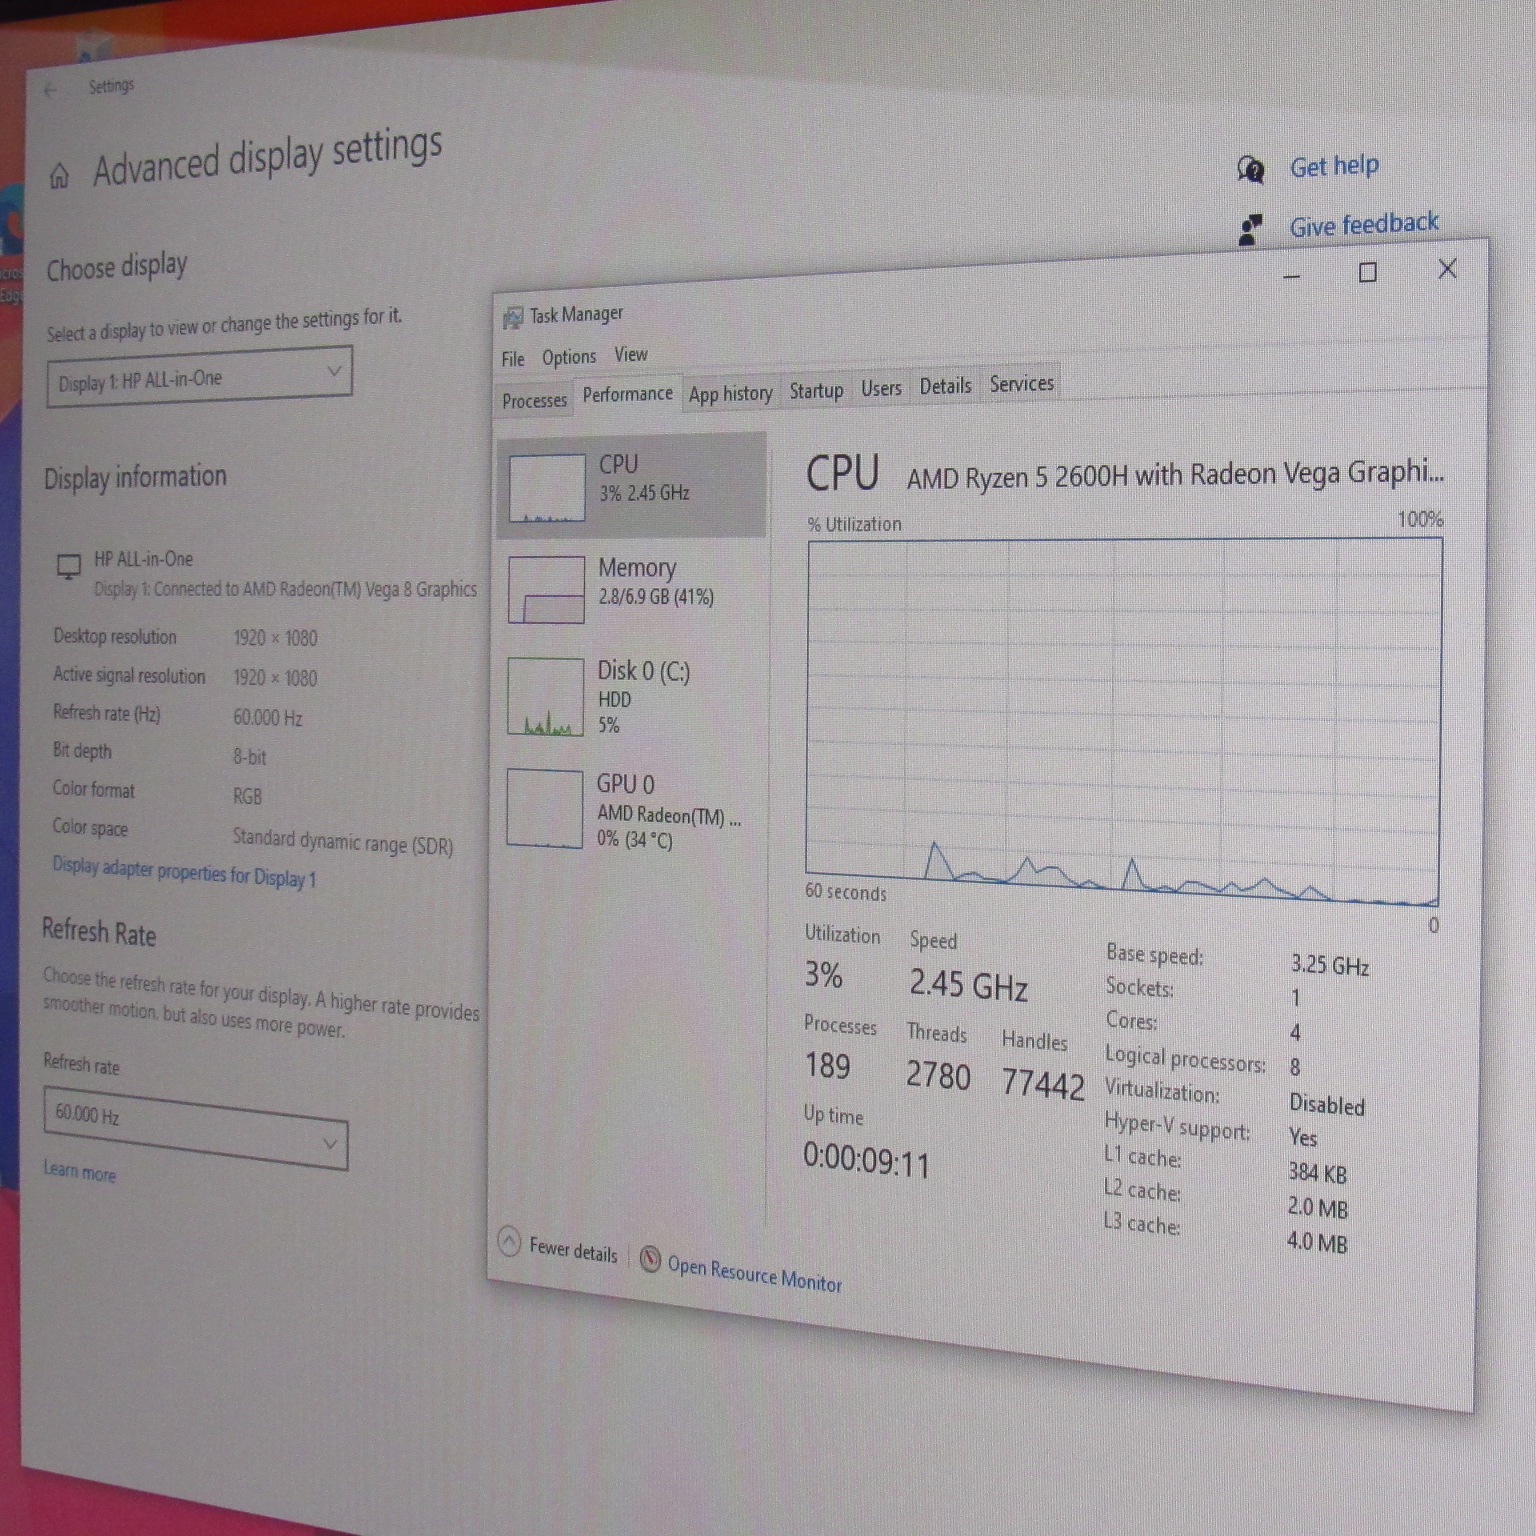Open the 60.000 Hz refresh rate dropdown
Screen dimensions: 1536x1536
(195, 1128)
